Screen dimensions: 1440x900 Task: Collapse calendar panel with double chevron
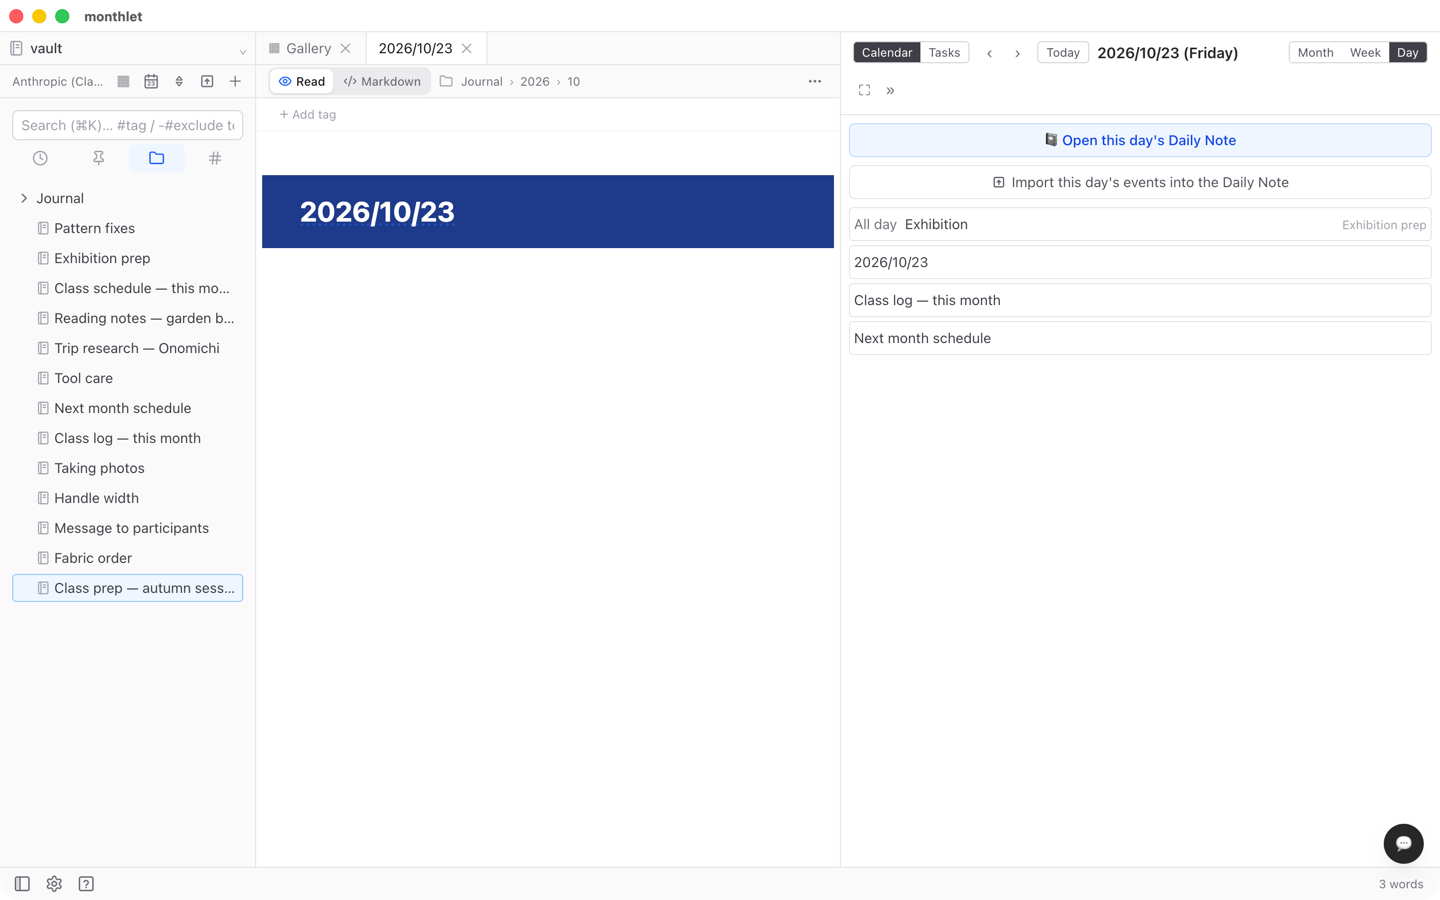[x=890, y=90]
